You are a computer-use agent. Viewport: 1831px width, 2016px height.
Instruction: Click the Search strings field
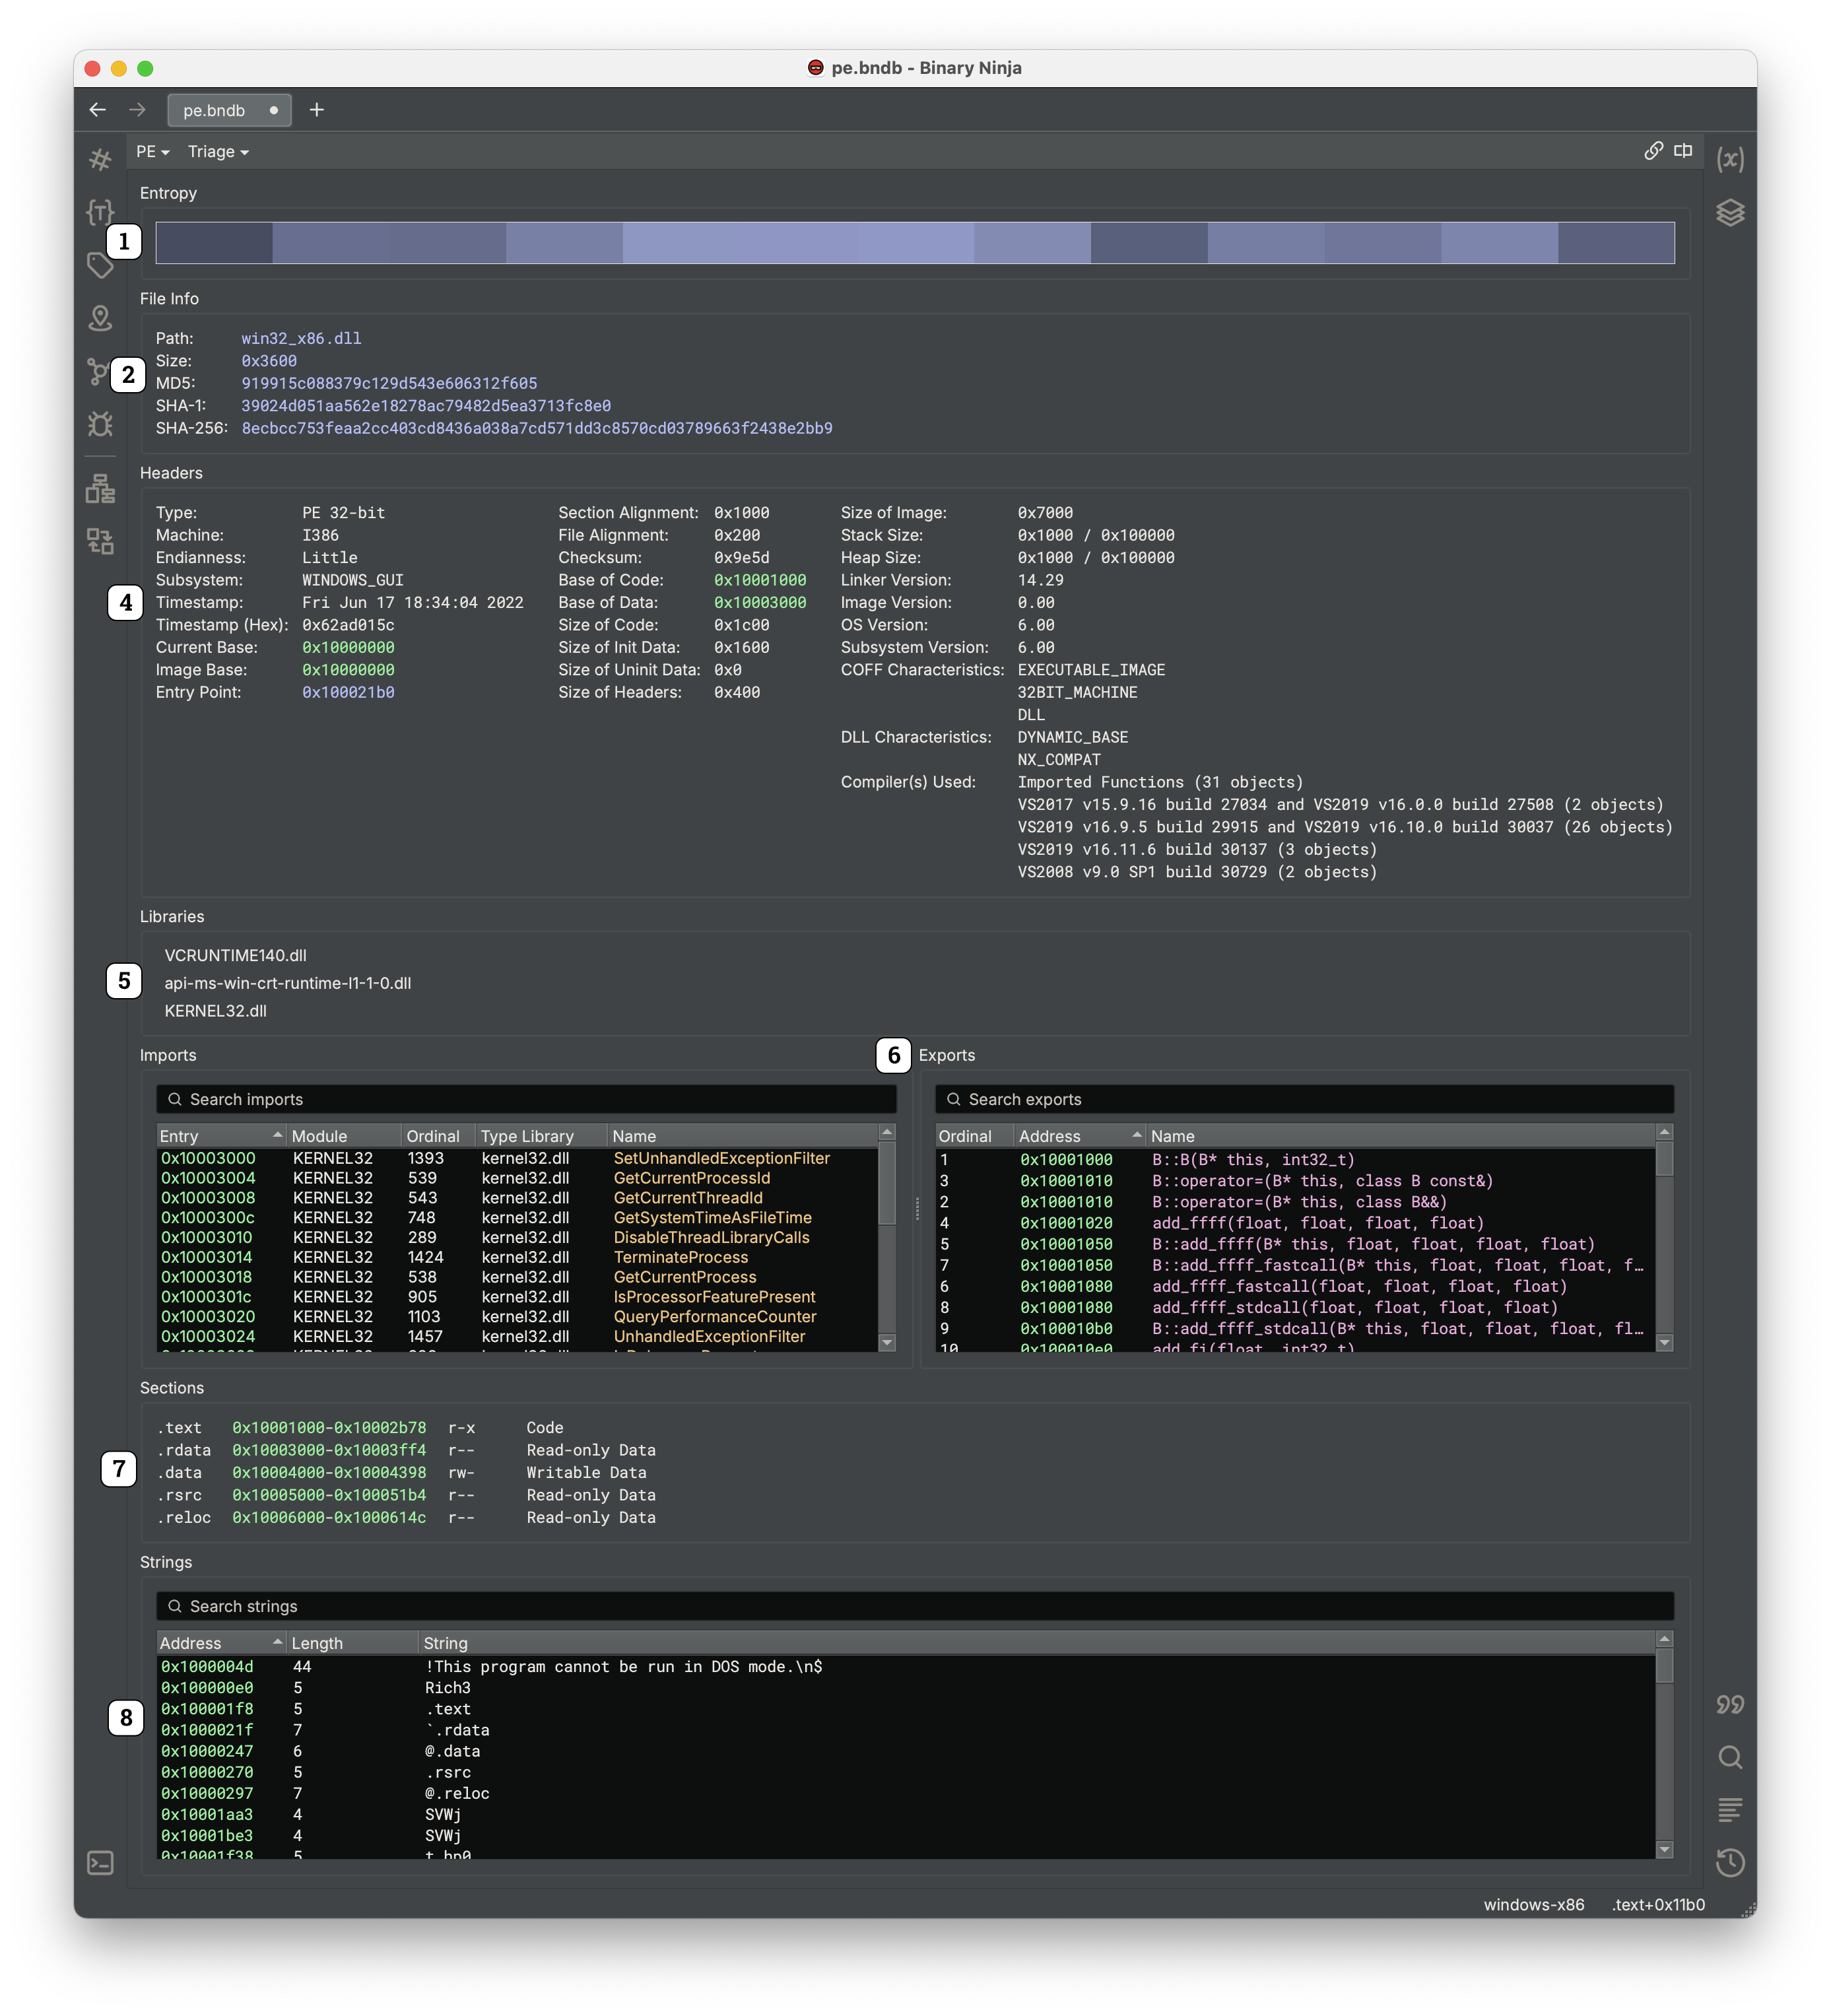tap(914, 1606)
